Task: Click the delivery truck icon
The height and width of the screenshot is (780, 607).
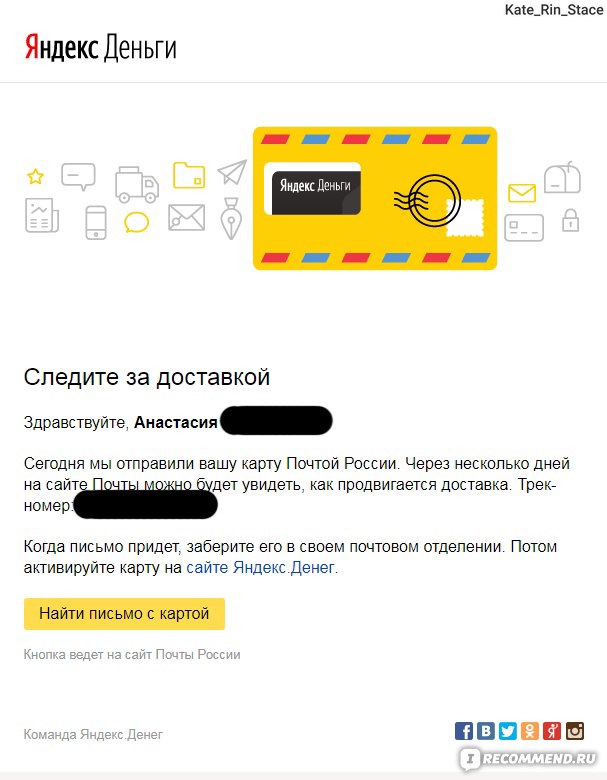Action: tap(137, 185)
